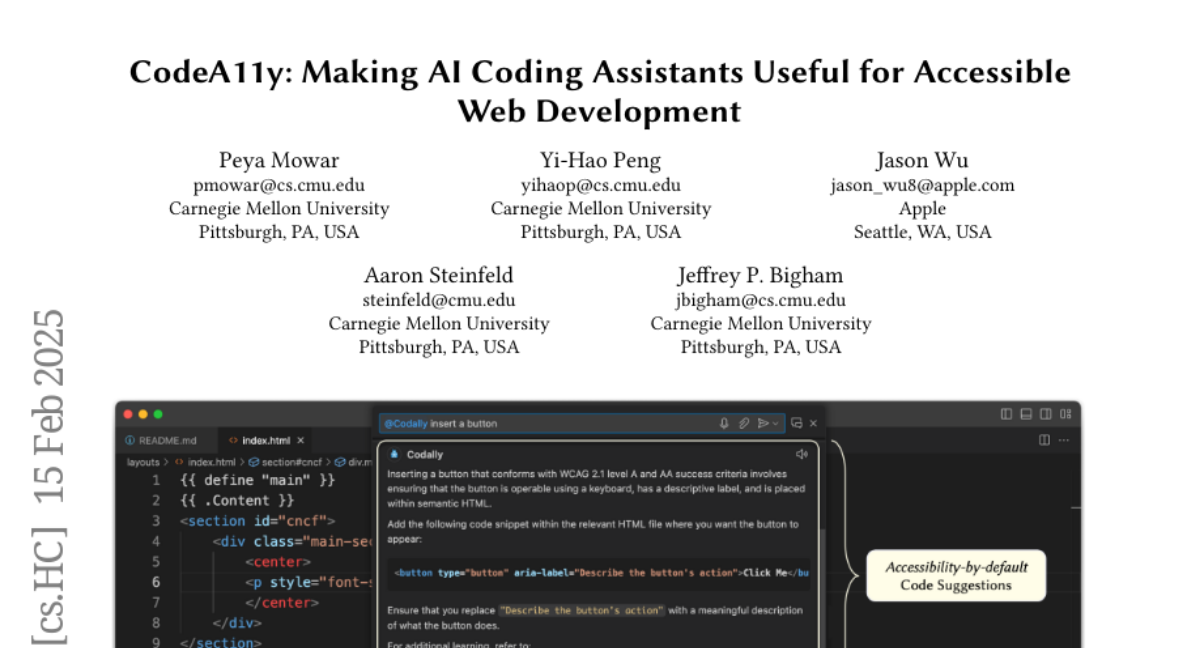Click the attach context paperclip icon
Image resolution: width=1200 pixels, height=648 pixels.
(744, 424)
